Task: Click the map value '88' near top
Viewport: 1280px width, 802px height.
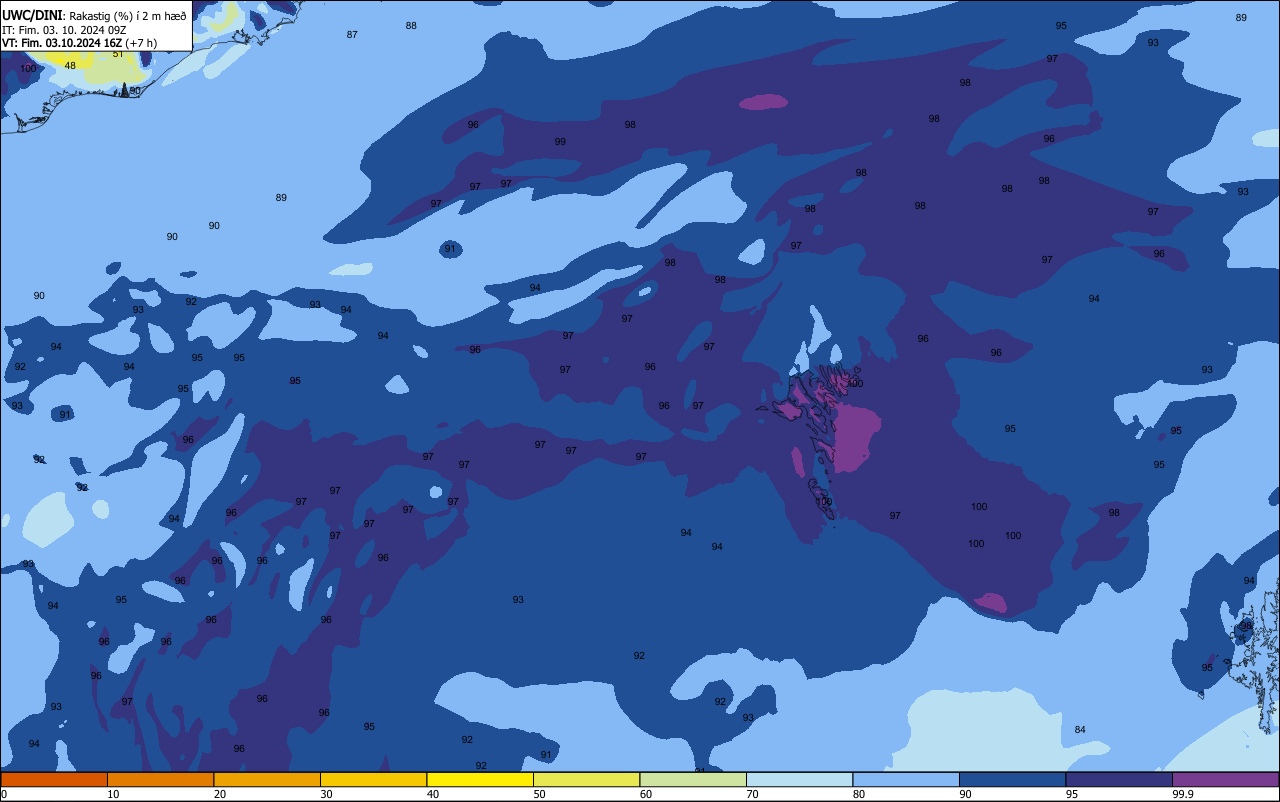Action: pos(411,25)
